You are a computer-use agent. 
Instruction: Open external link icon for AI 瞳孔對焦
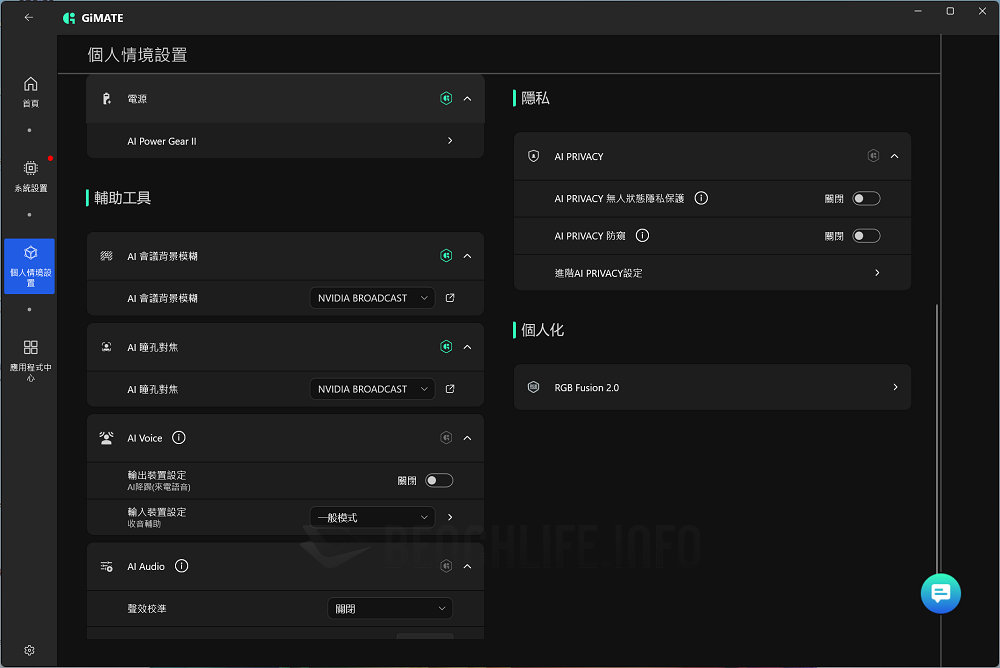(x=450, y=389)
